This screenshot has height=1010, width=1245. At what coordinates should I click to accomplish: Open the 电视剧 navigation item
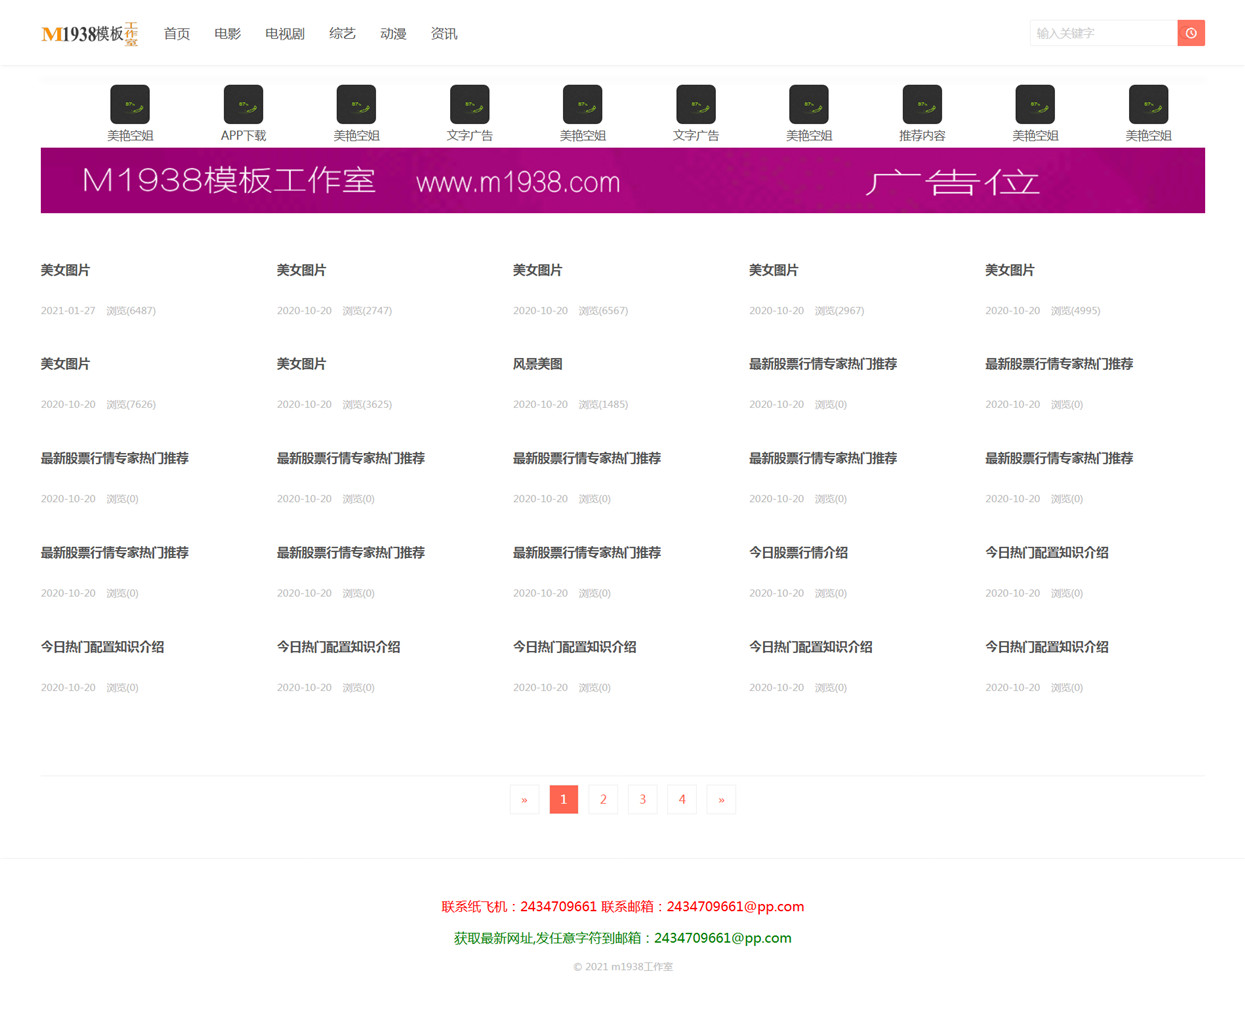tap(285, 34)
